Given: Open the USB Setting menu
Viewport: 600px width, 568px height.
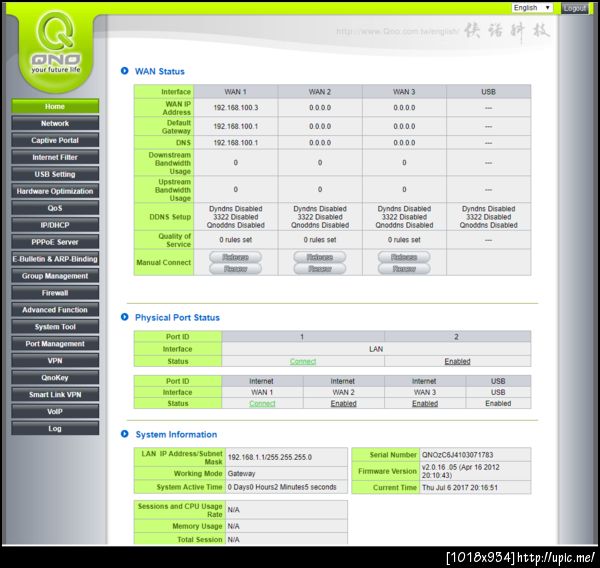Looking at the screenshot, I should coord(55,174).
